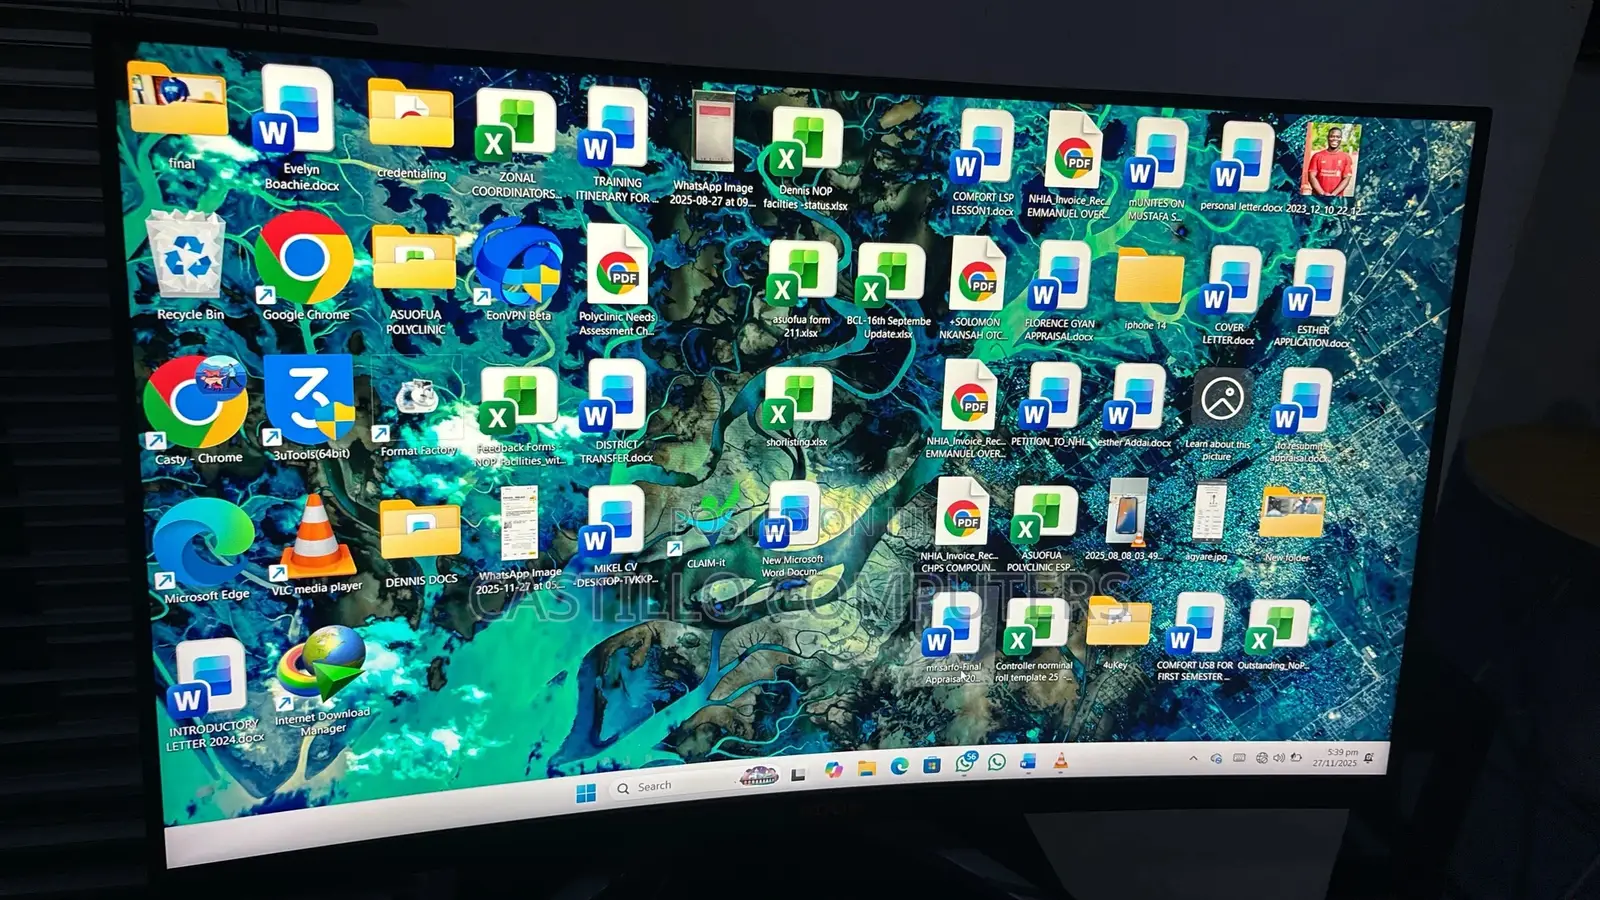Select WhatsApp Image 2025-08-27 file
The width and height of the screenshot is (1600, 900).
713,148
